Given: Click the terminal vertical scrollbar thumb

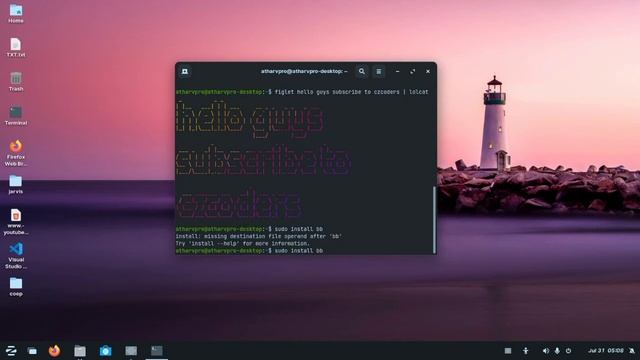Looking at the screenshot, I should [434, 220].
